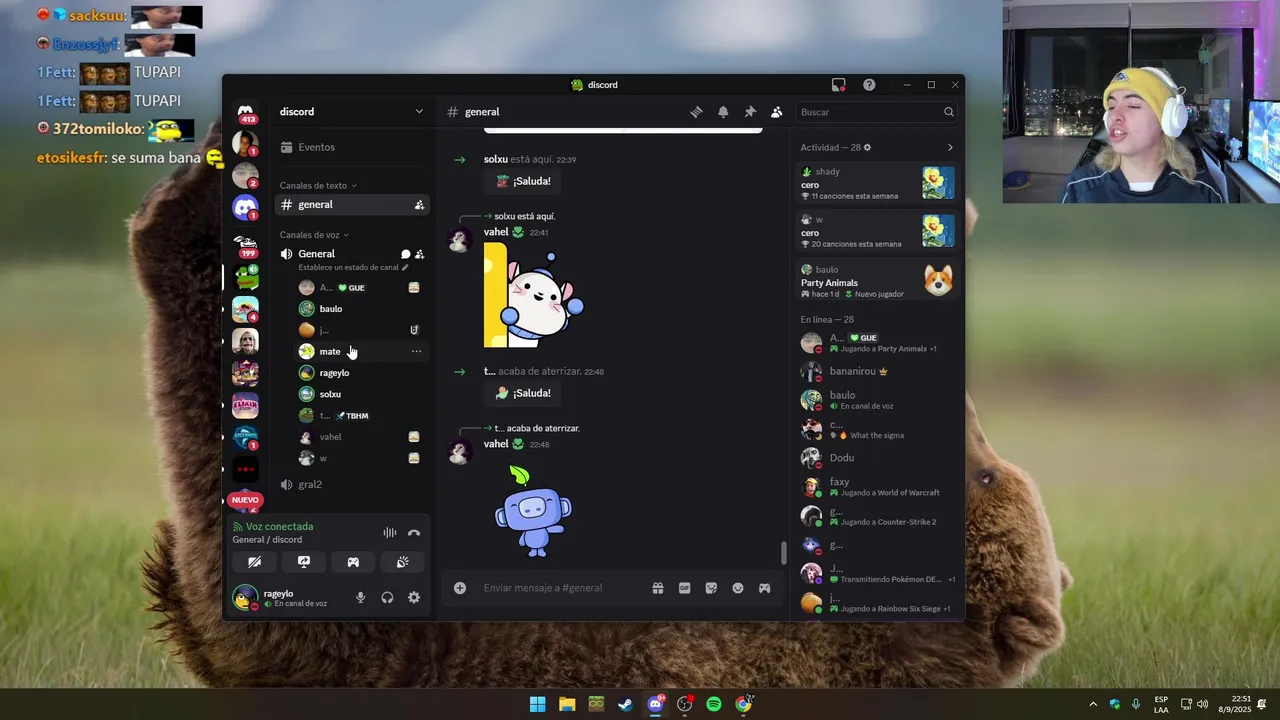Click ¡Saluda! under acaba de aterrizar

(x=523, y=393)
